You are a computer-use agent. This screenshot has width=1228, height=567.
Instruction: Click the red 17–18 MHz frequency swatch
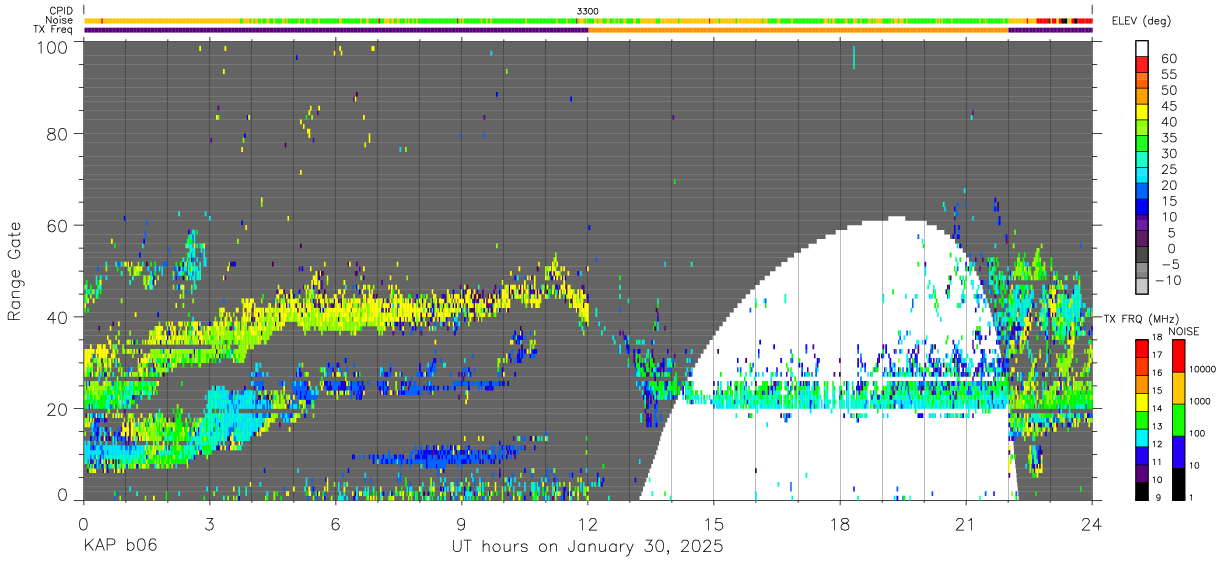[x=1142, y=347]
